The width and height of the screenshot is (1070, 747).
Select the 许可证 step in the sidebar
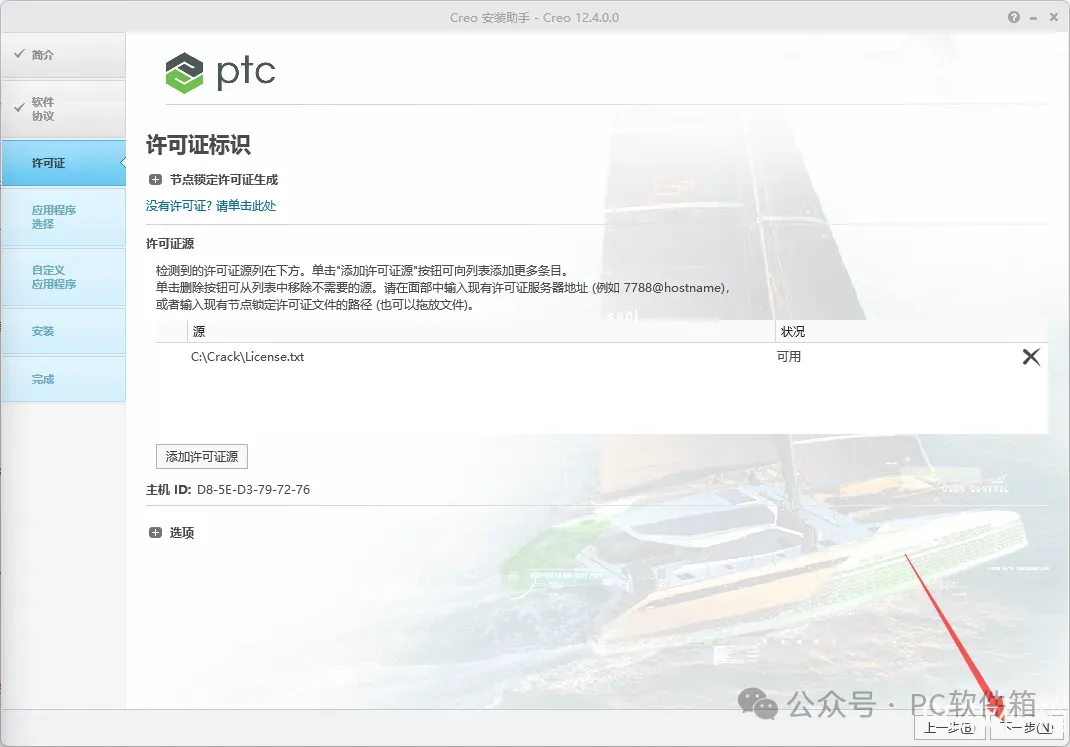point(63,163)
